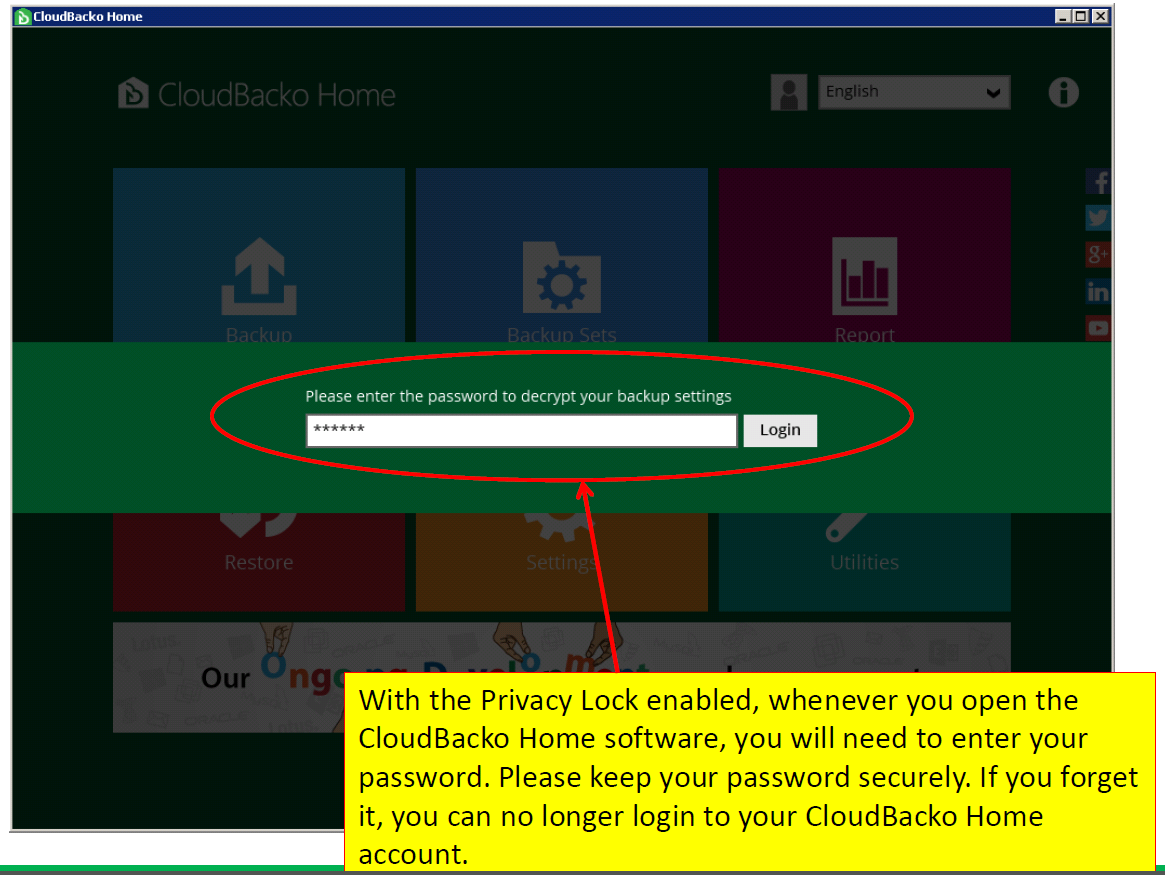The width and height of the screenshot is (1165, 875).
Task: Open the information about icon
Action: click(1063, 93)
